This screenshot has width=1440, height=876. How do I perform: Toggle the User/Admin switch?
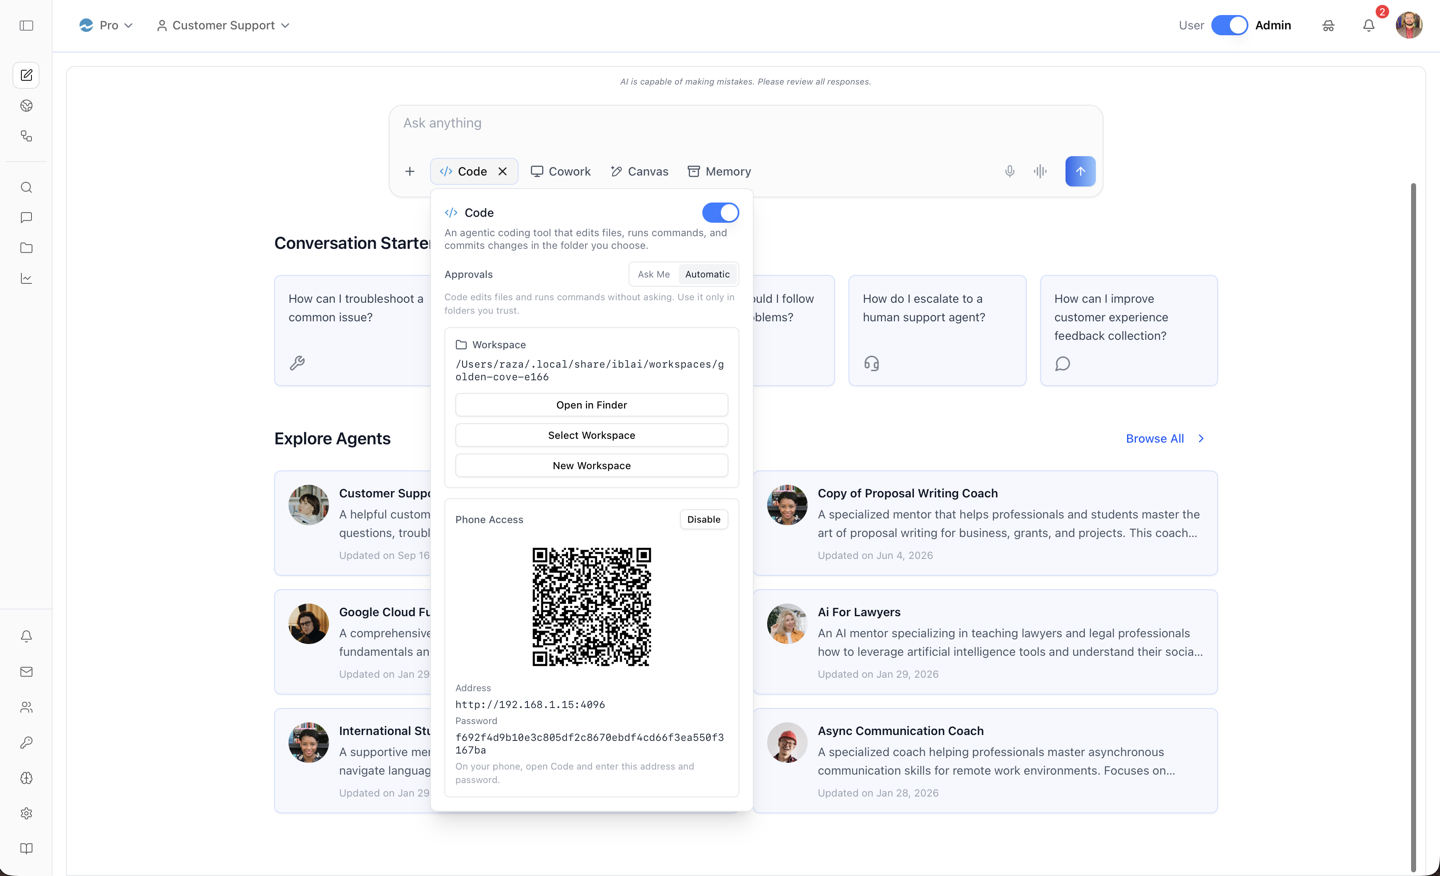[x=1229, y=25]
